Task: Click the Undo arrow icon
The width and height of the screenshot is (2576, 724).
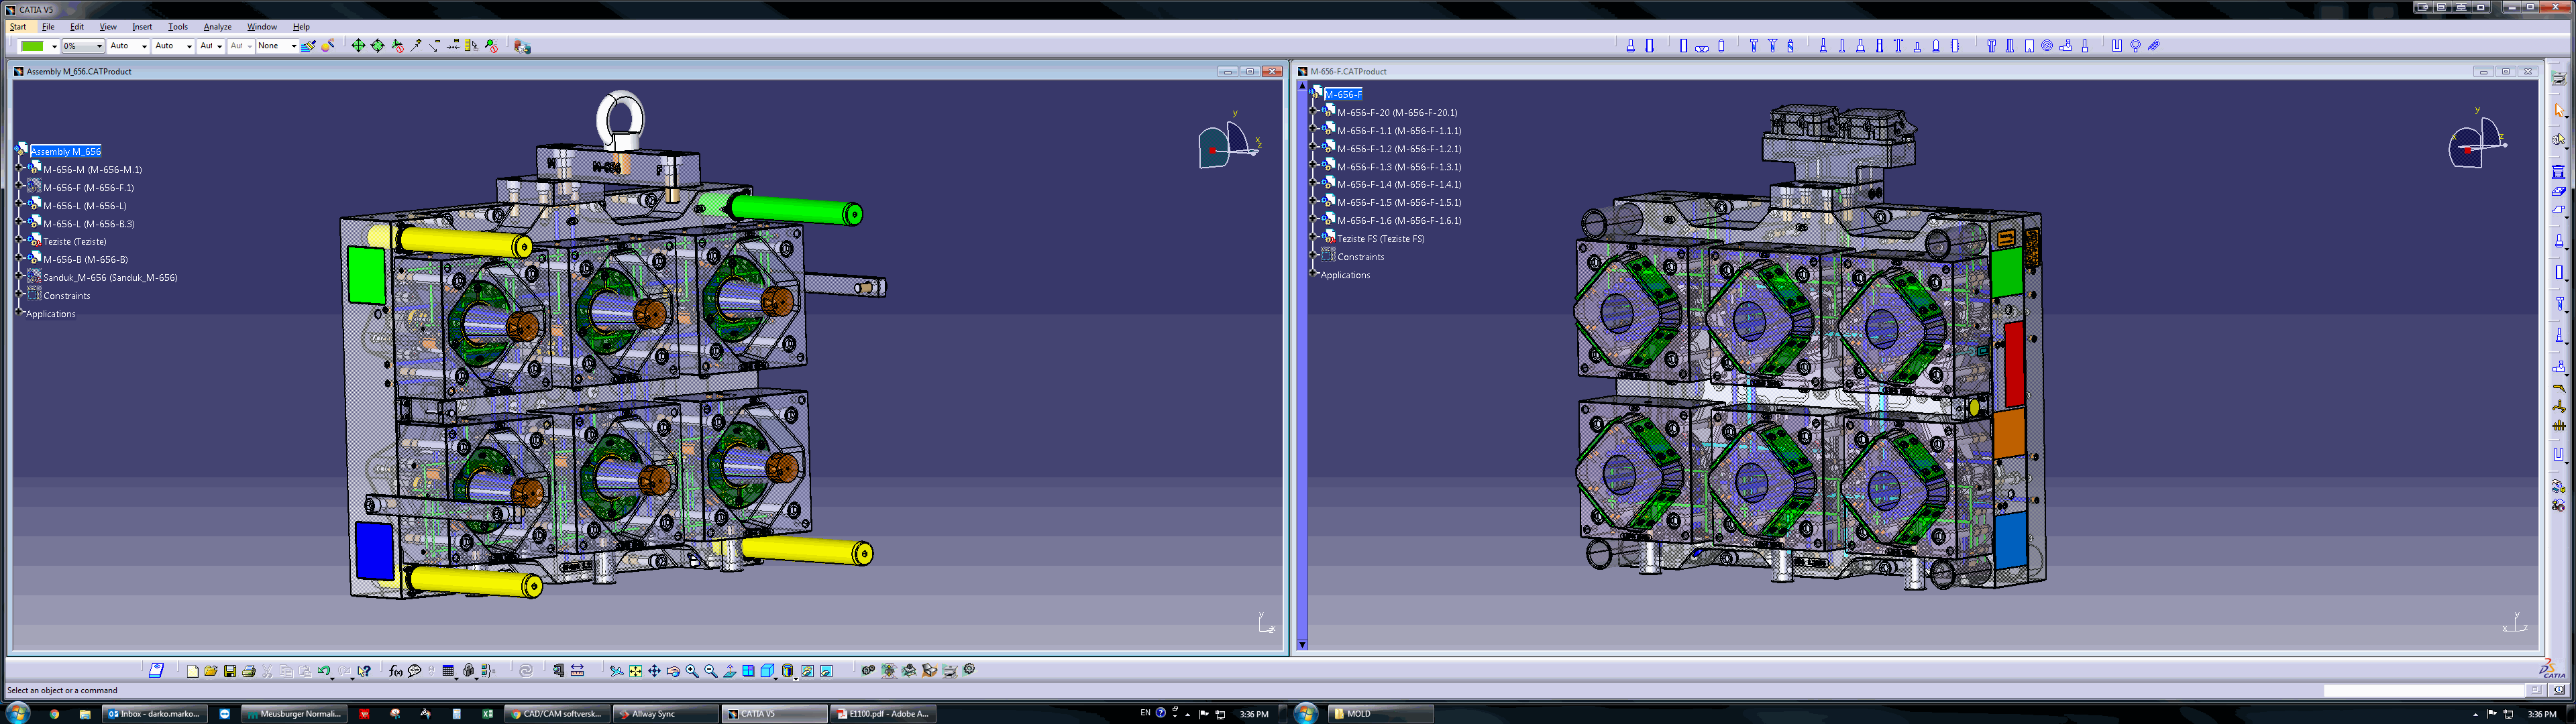Action: [x=324, y=671]
